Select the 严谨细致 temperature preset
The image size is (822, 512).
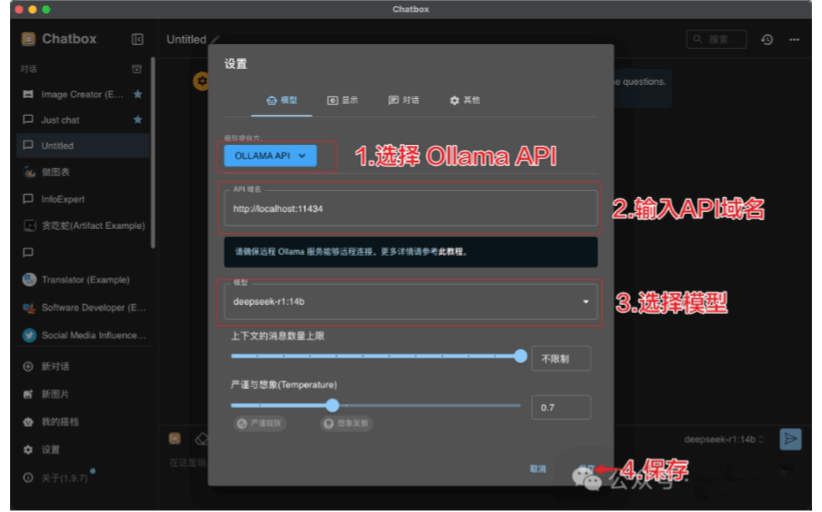261,424
